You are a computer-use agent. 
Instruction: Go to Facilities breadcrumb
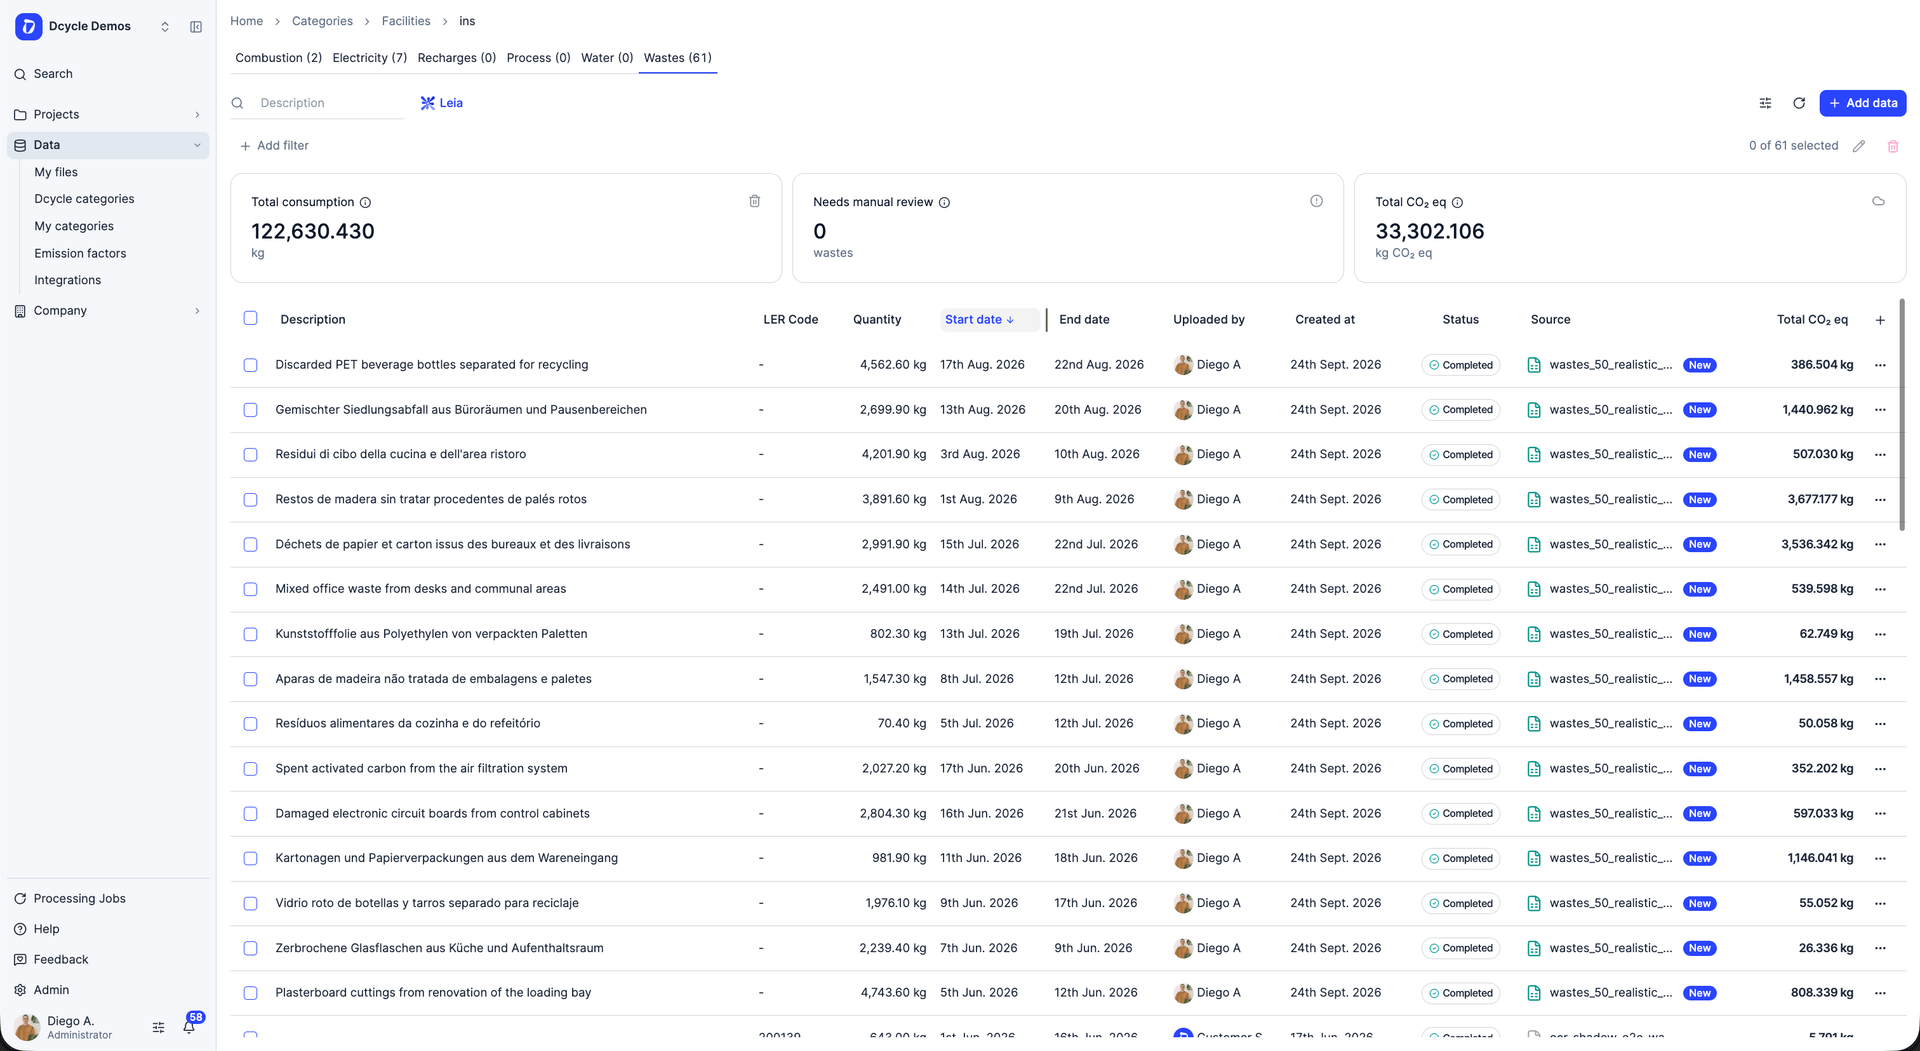tap(406, 21)
